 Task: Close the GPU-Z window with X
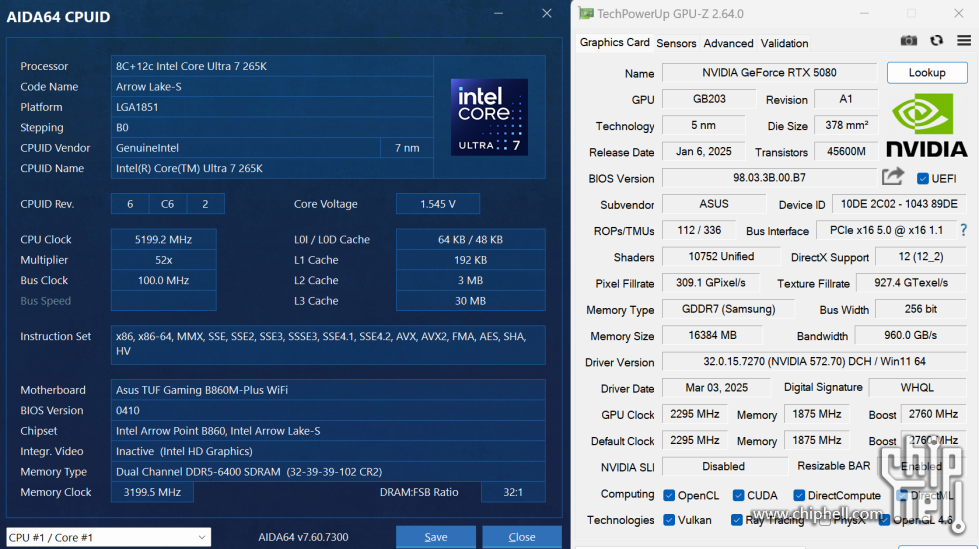click(959, 13)
